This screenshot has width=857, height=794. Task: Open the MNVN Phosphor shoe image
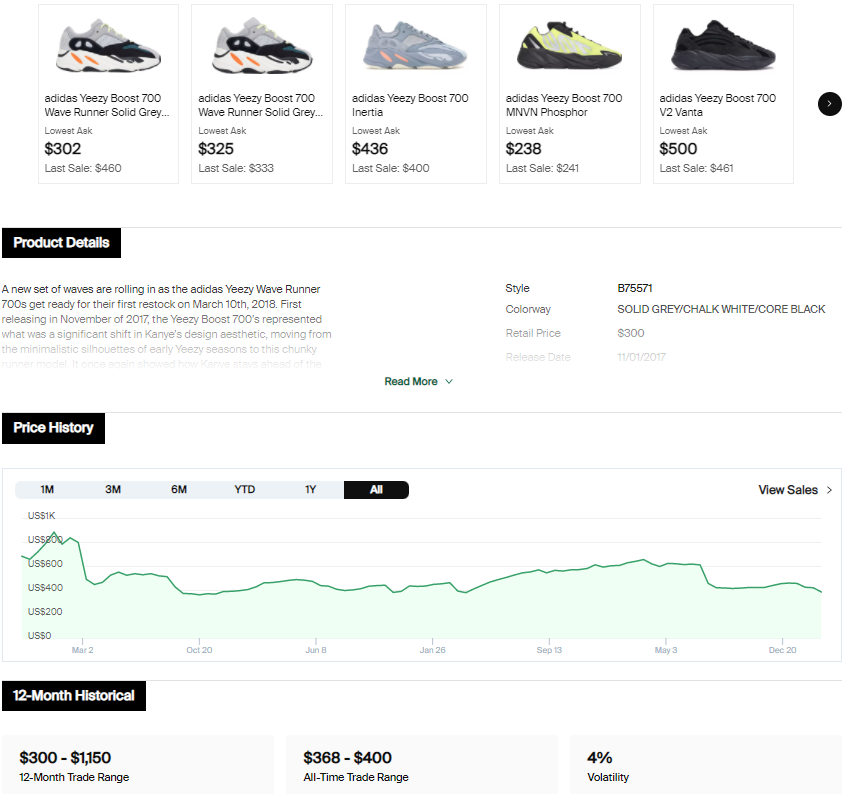[569, 47]
